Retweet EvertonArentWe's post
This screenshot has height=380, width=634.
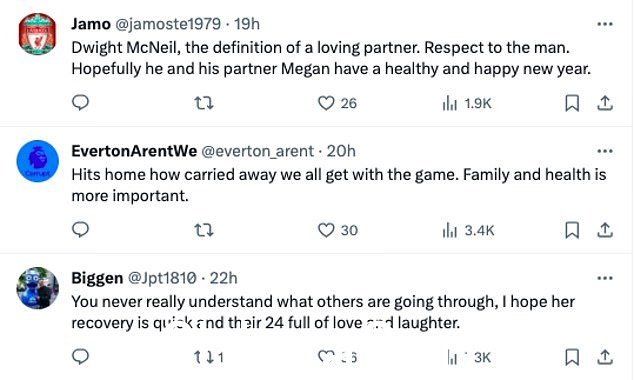(204, 230)
